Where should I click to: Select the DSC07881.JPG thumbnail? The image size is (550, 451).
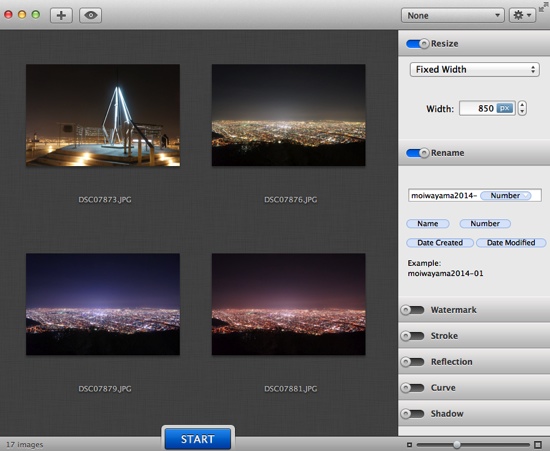pos(289,304)
